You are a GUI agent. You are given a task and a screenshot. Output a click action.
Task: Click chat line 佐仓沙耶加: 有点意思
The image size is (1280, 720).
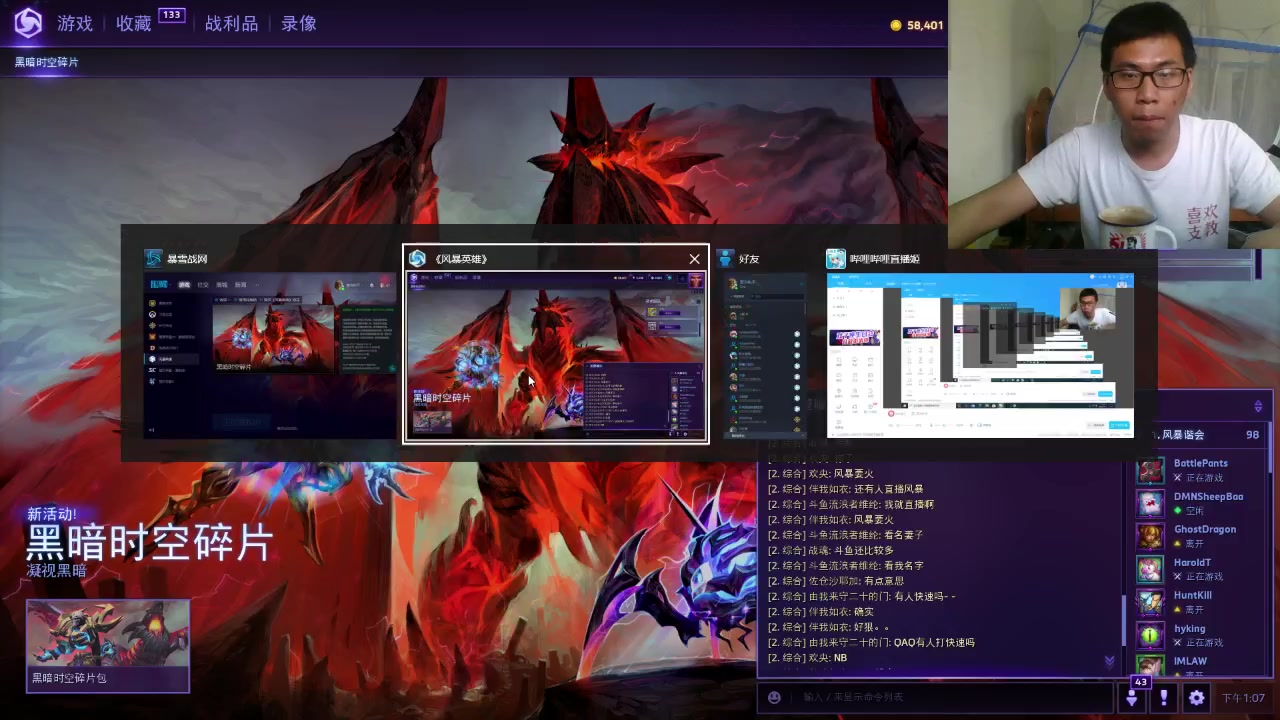coord(835,581)
